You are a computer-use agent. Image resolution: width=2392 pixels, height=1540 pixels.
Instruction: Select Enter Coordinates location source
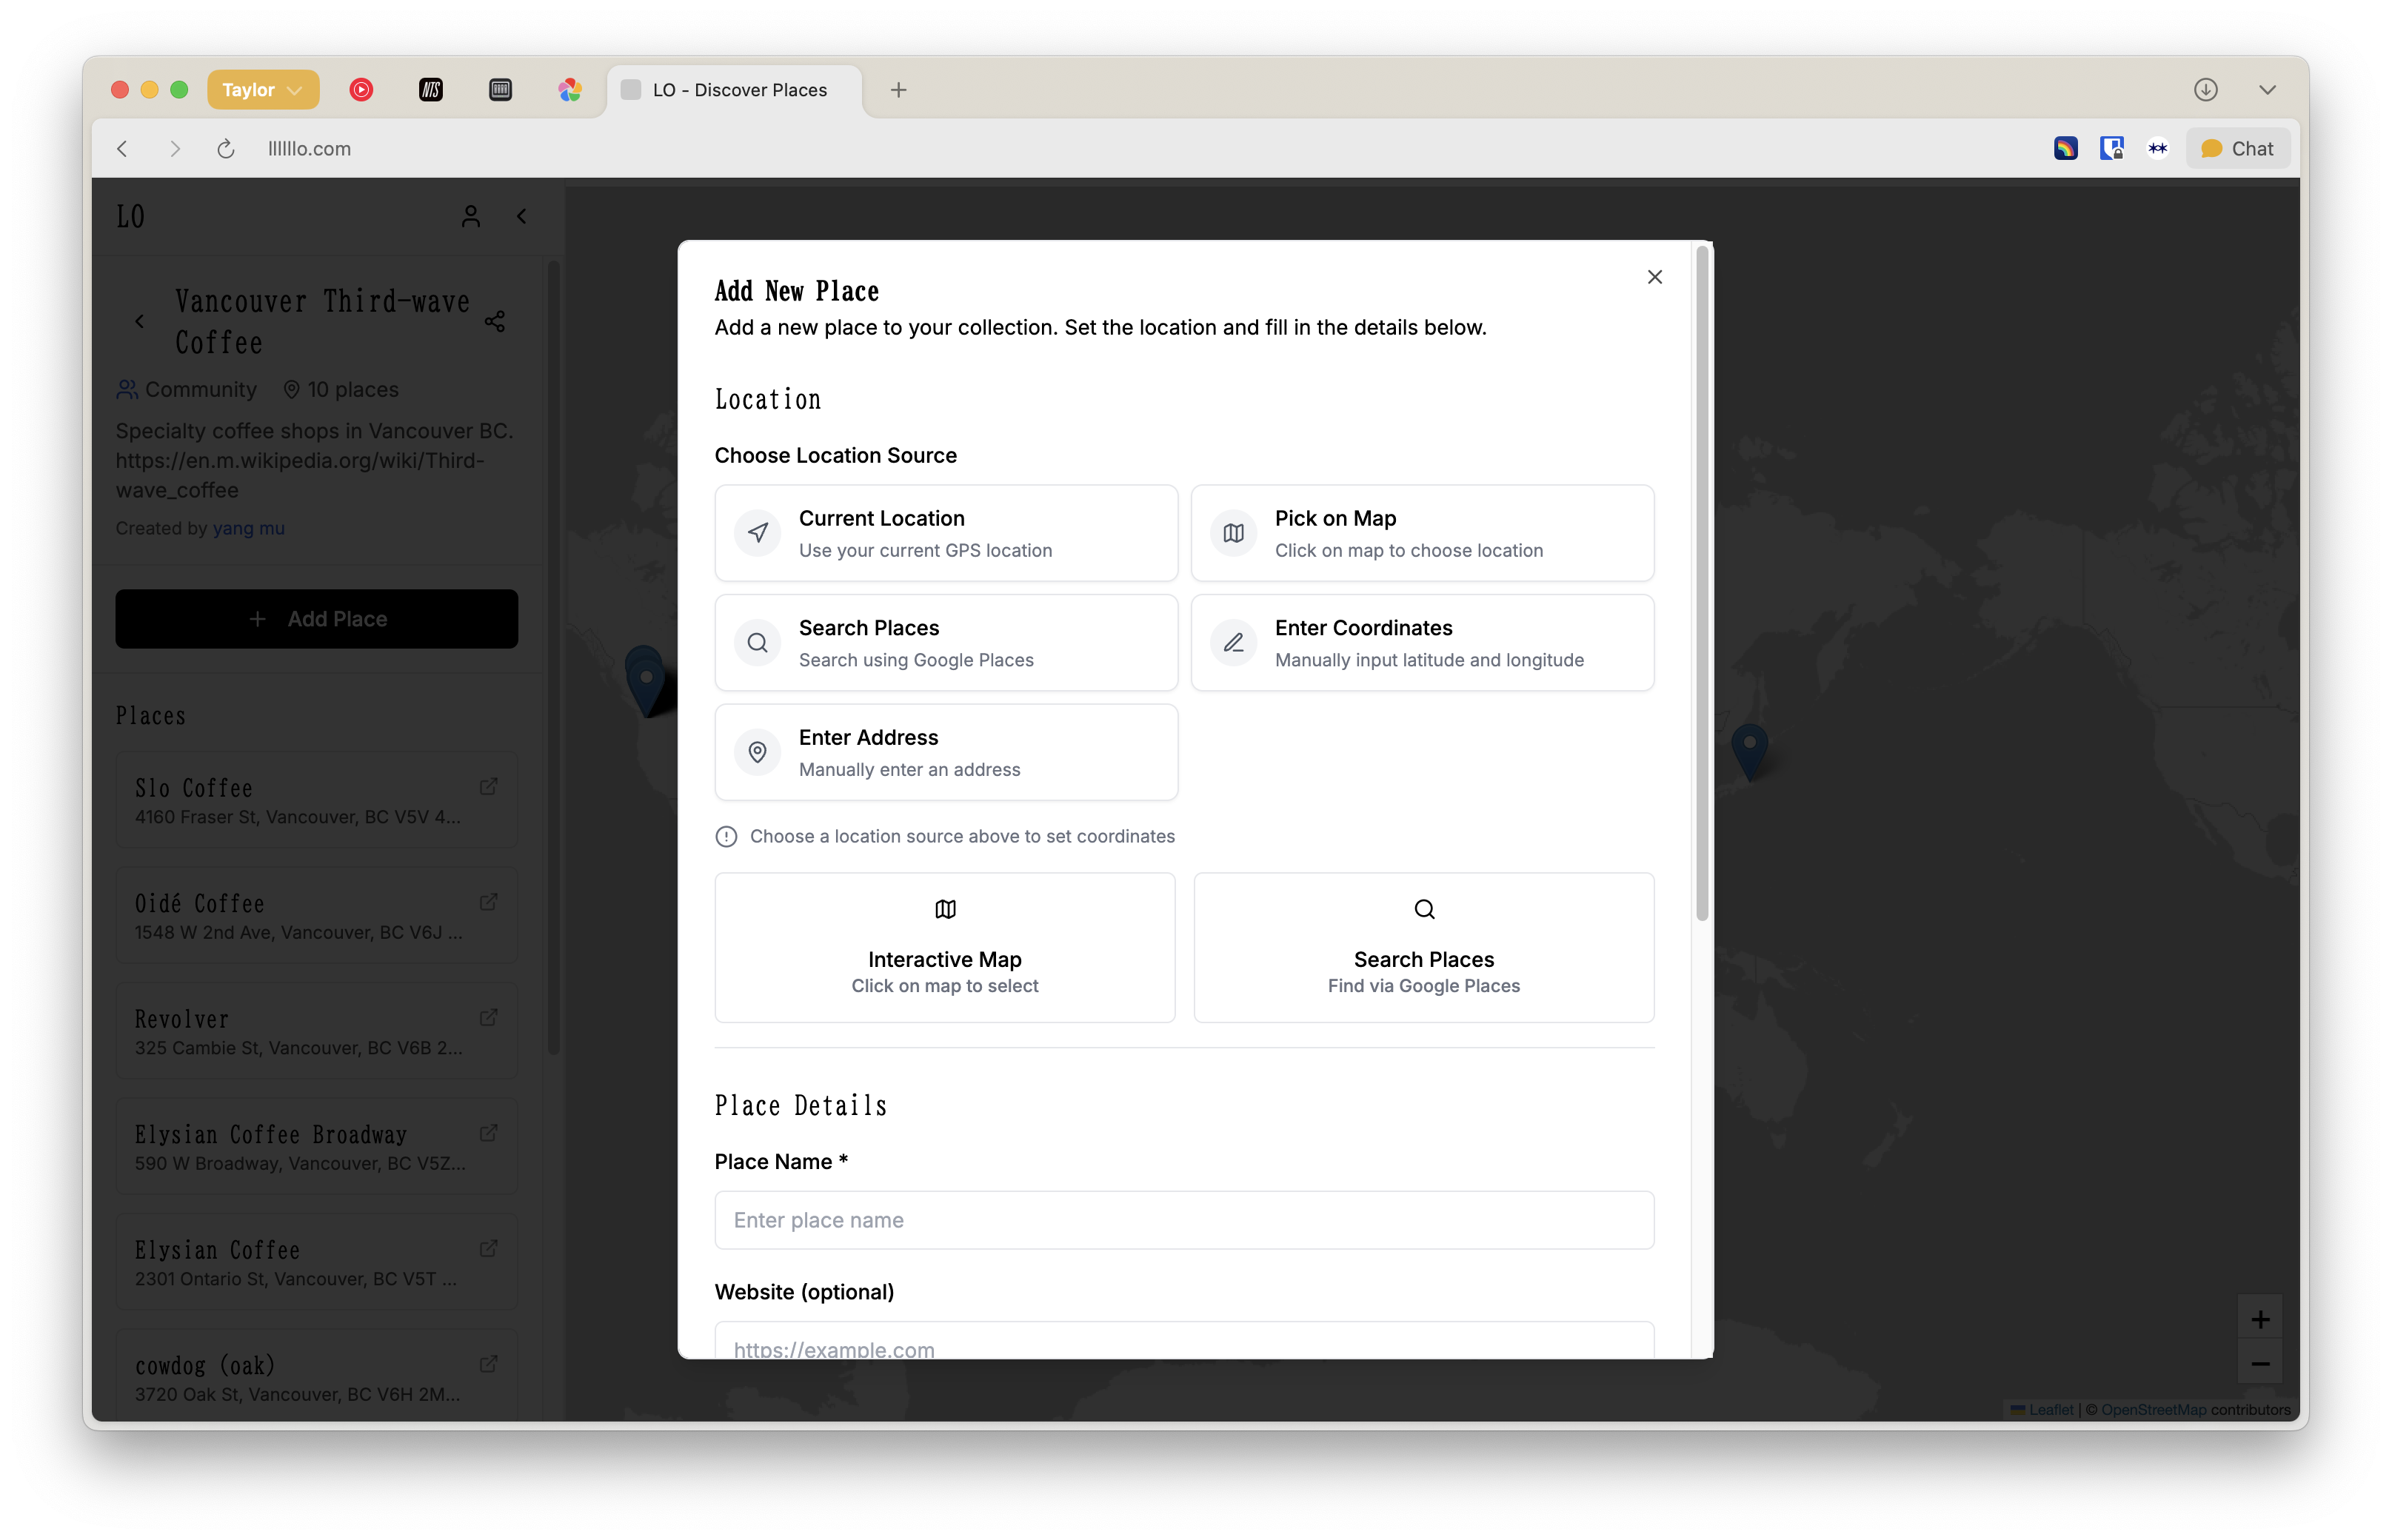point(1421,643)
